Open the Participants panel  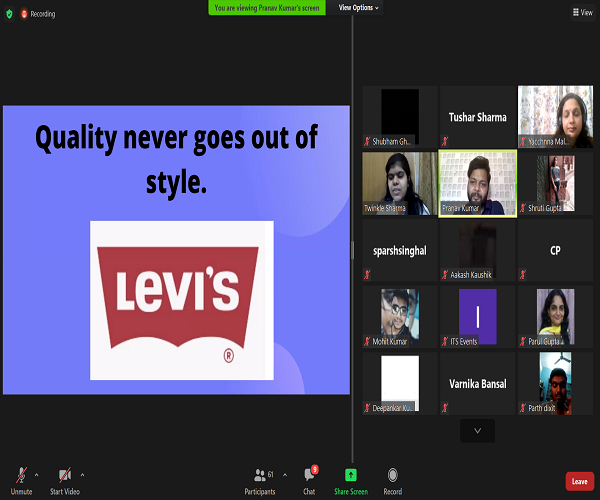(x=260, y=482)
